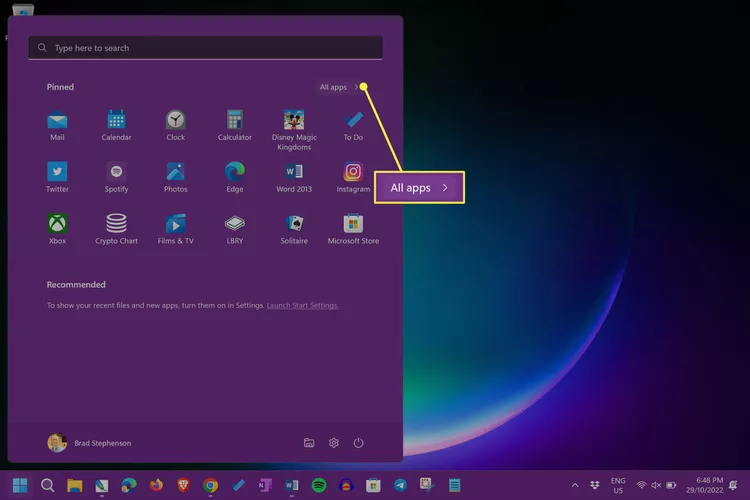Open the To Do checkmark on taskbar
Screen dimensions: 750x500
[x=238, y=485]
